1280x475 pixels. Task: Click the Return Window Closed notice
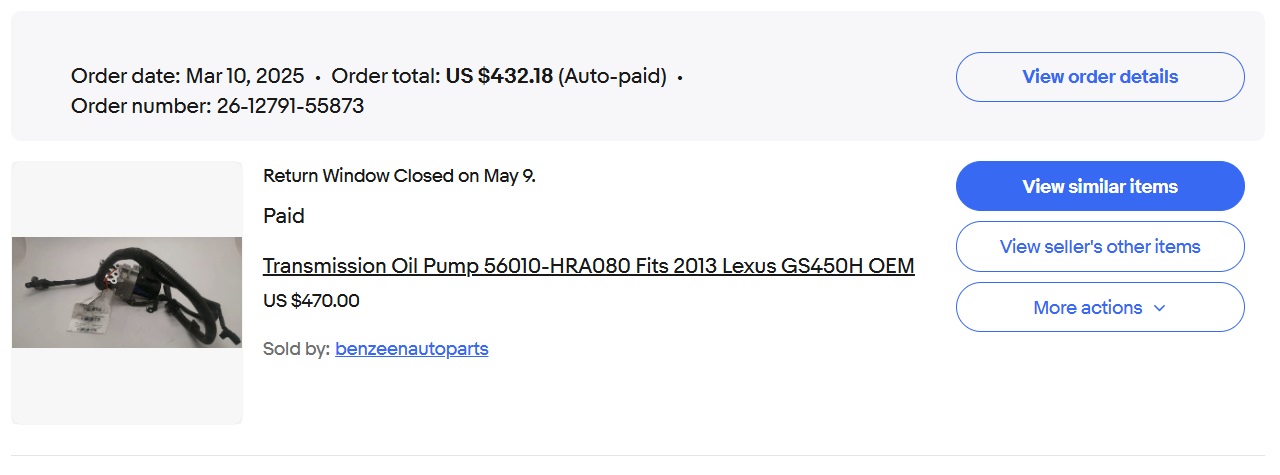coord(399,176)
